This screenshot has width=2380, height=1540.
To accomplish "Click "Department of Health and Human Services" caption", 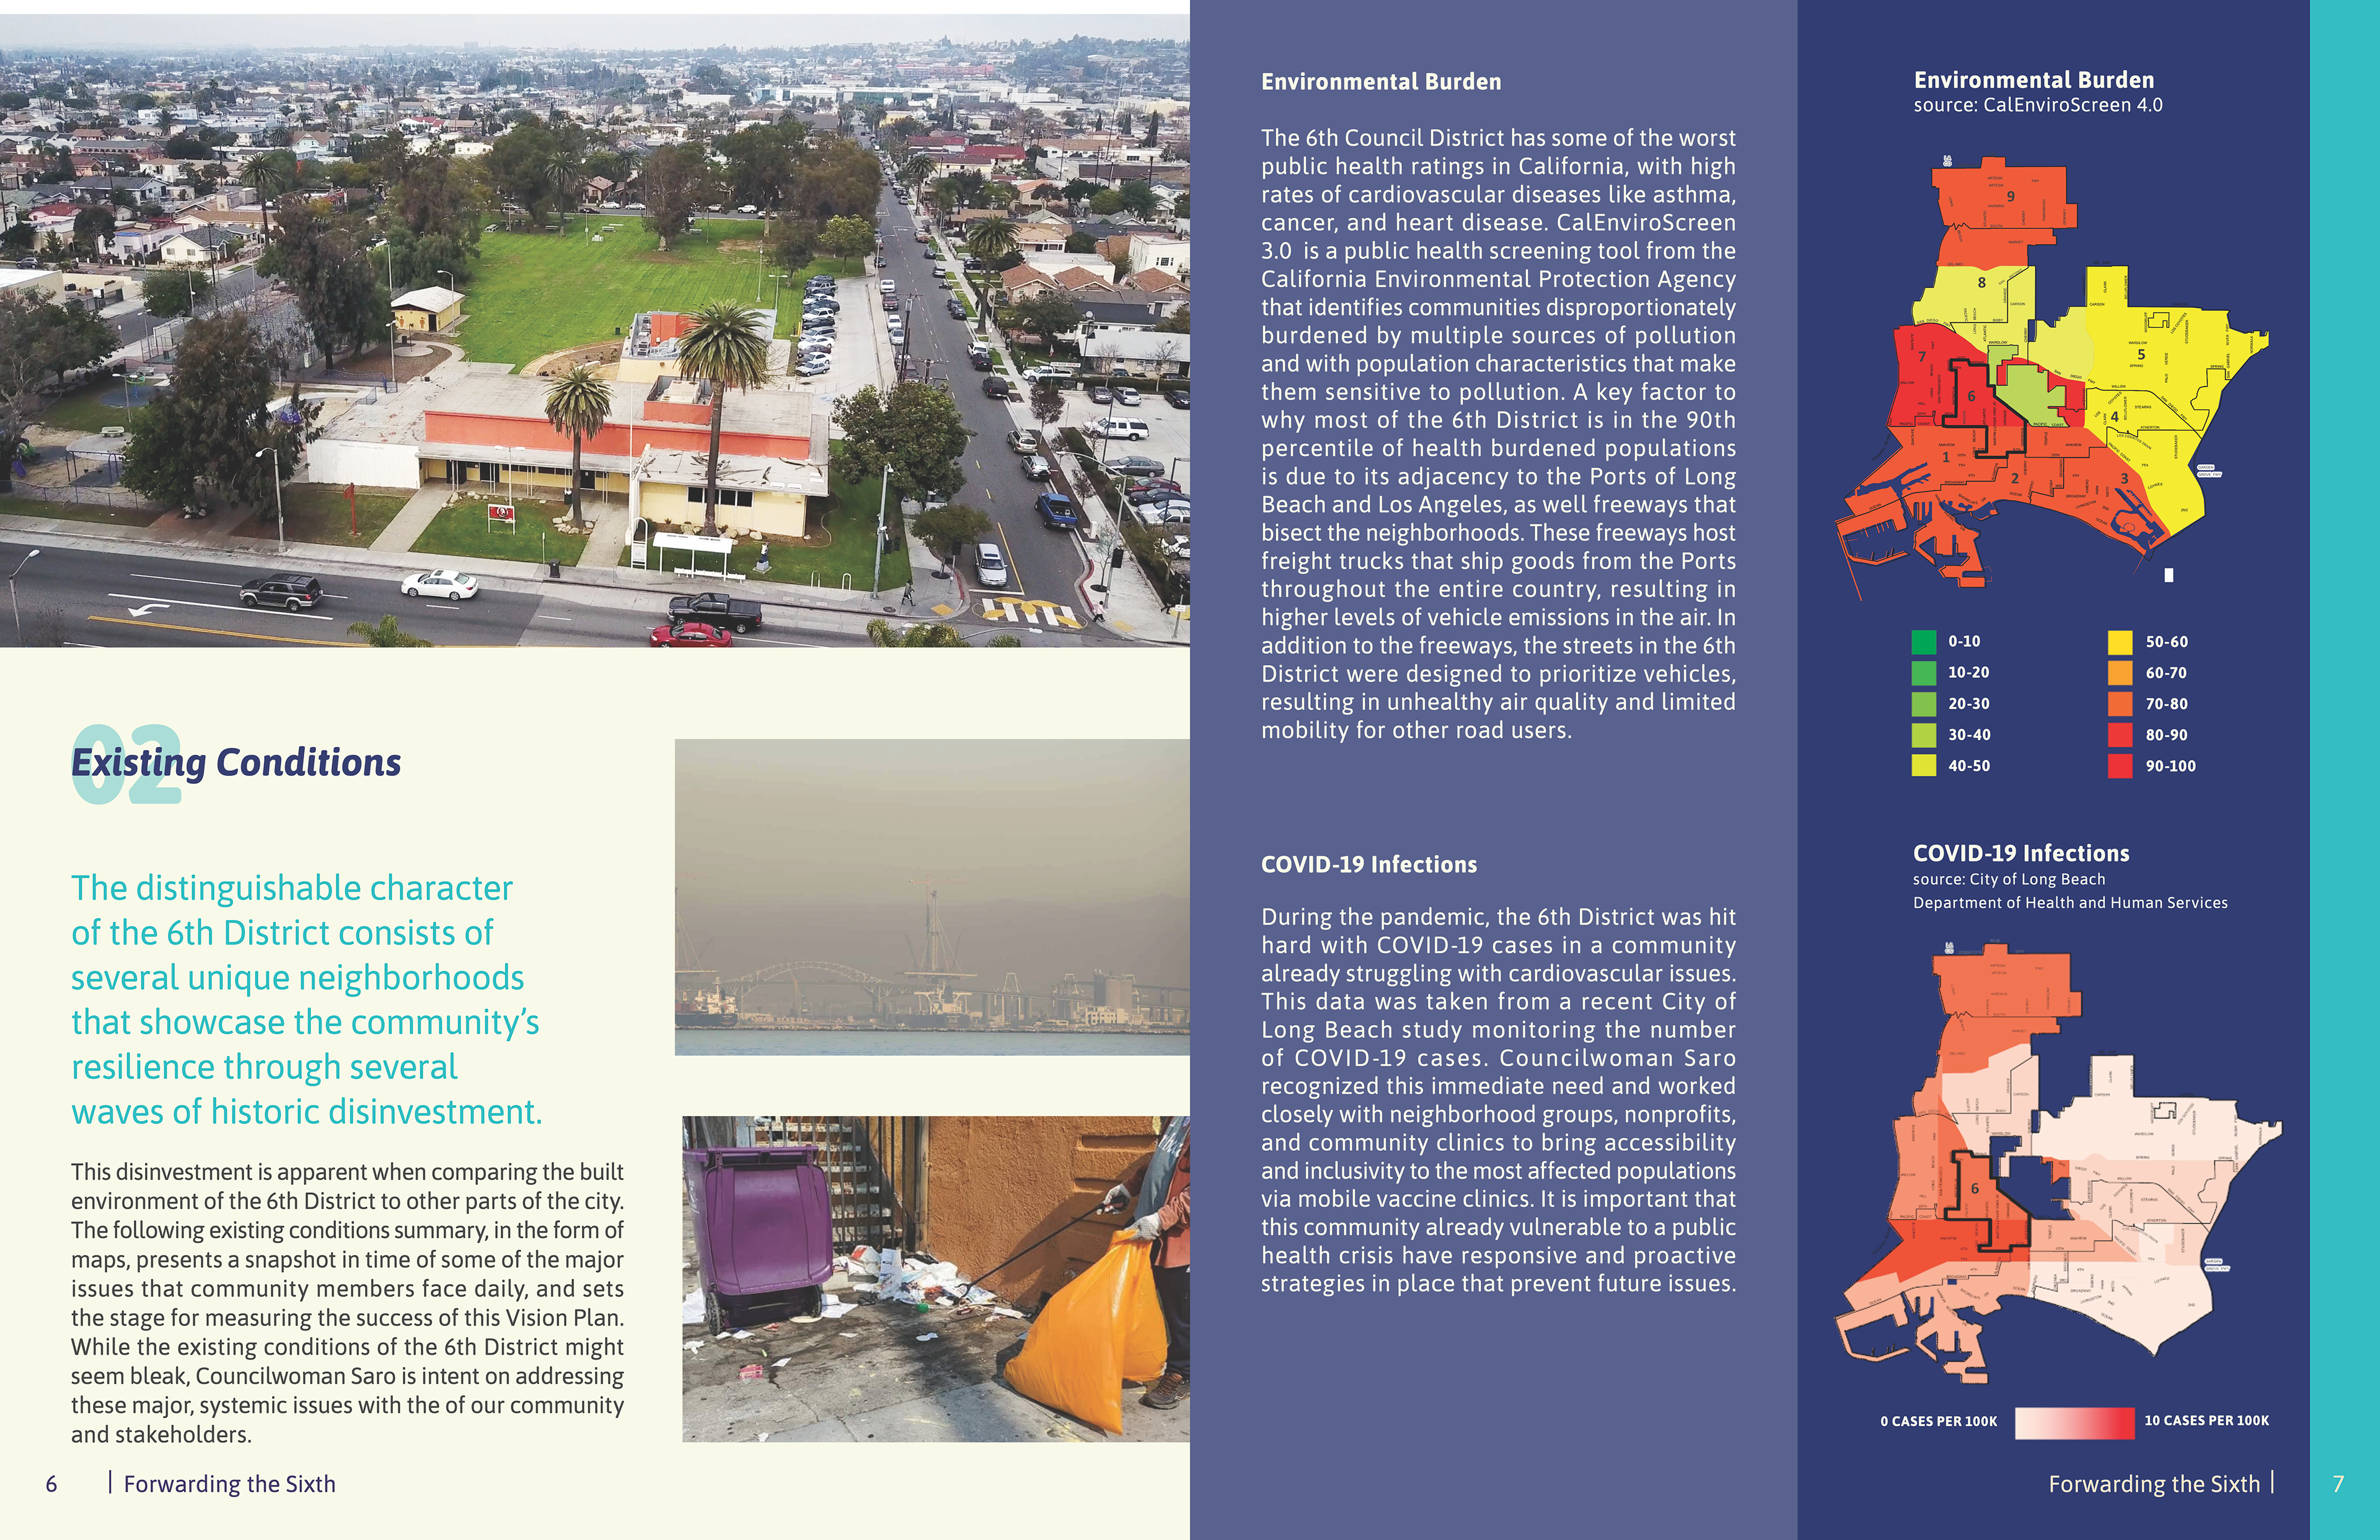I will tap(2070, 903).
